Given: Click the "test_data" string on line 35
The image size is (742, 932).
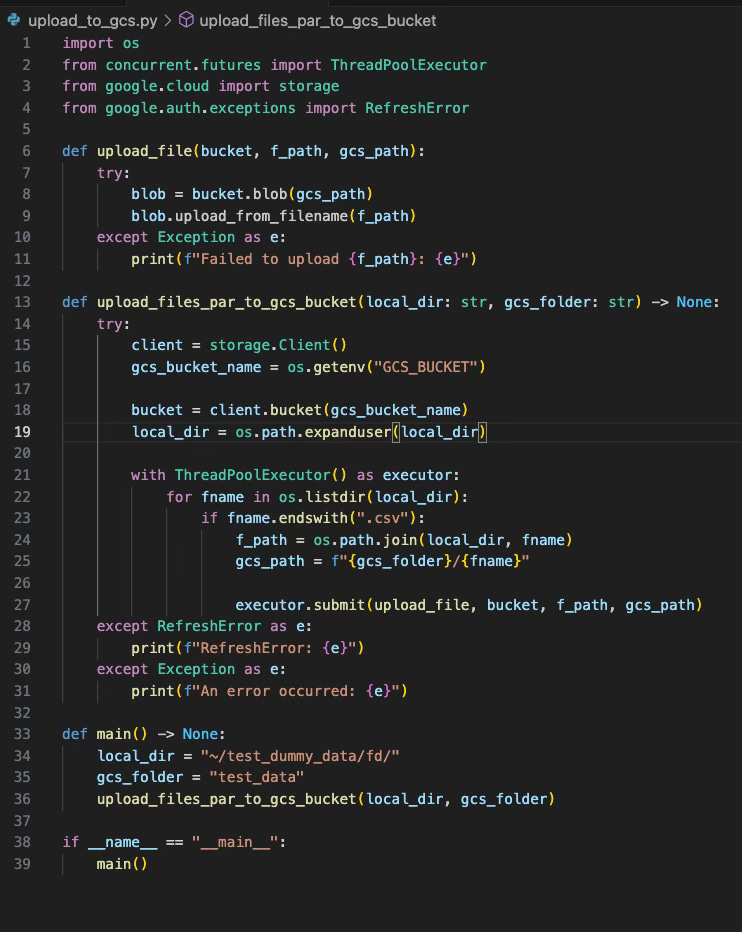Looking at the screenshot, I should [257, 777].
